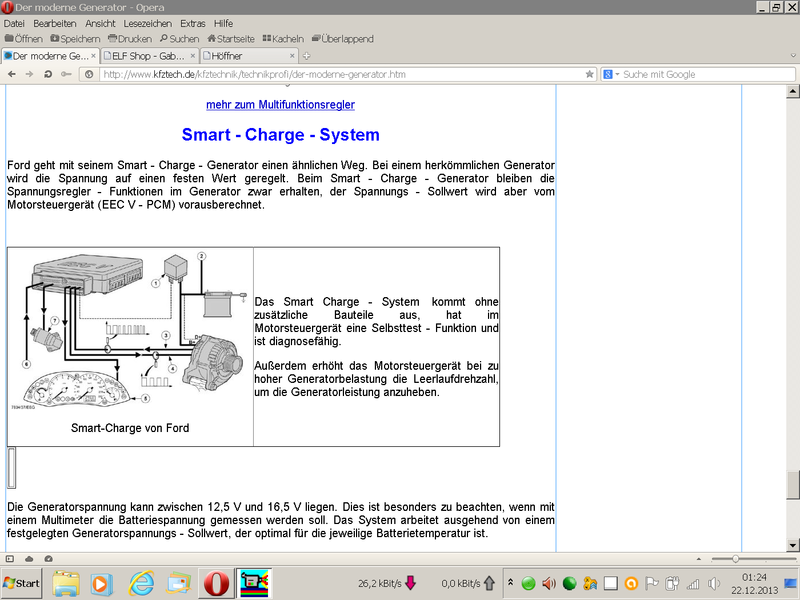
Task: Arrange windows with Kacheln
Action: pyautogui.click(x=285, y=39)
